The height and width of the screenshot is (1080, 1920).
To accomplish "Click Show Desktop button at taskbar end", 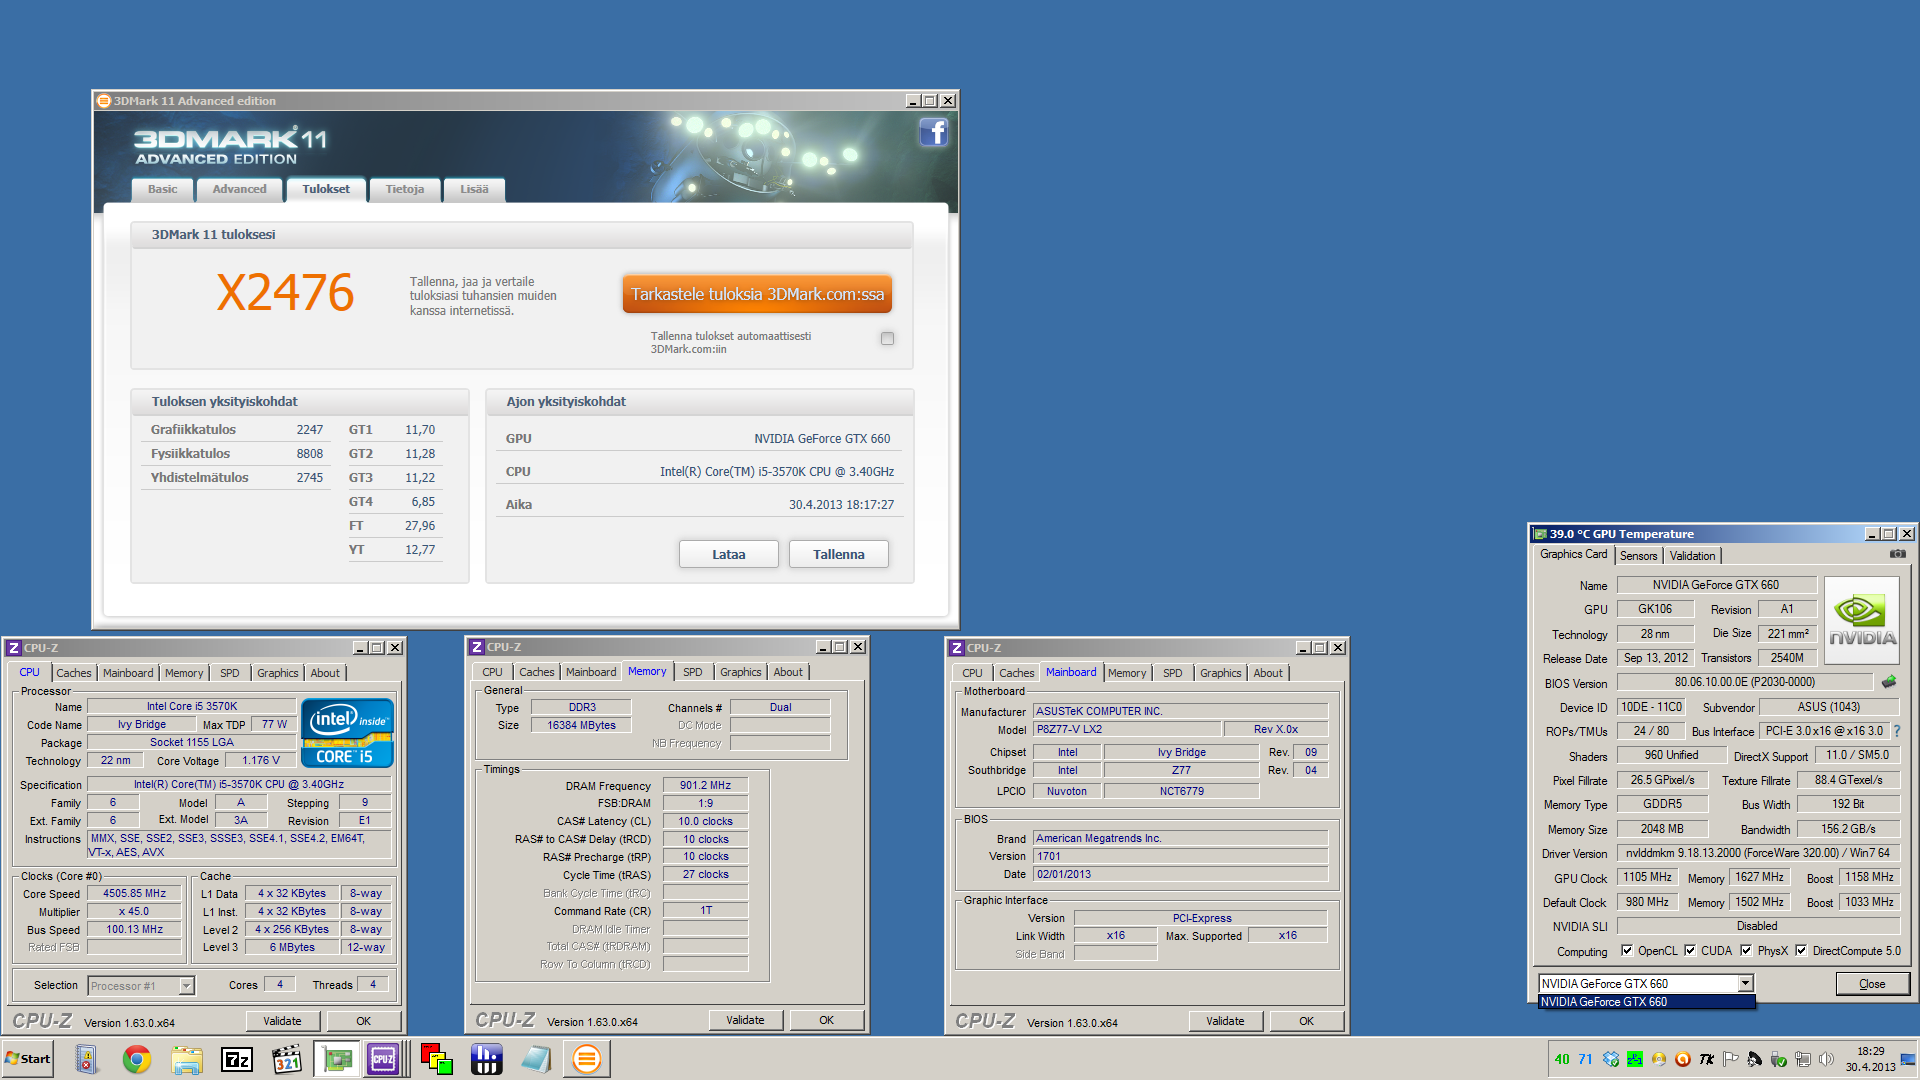I will tap(1908, 1059).
